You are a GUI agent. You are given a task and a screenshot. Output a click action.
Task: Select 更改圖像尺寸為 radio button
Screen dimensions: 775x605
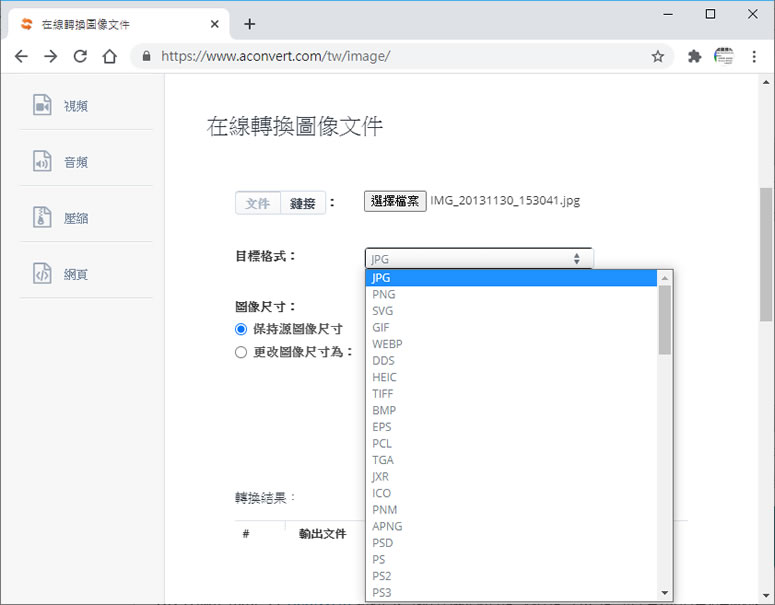pos(241,352)
